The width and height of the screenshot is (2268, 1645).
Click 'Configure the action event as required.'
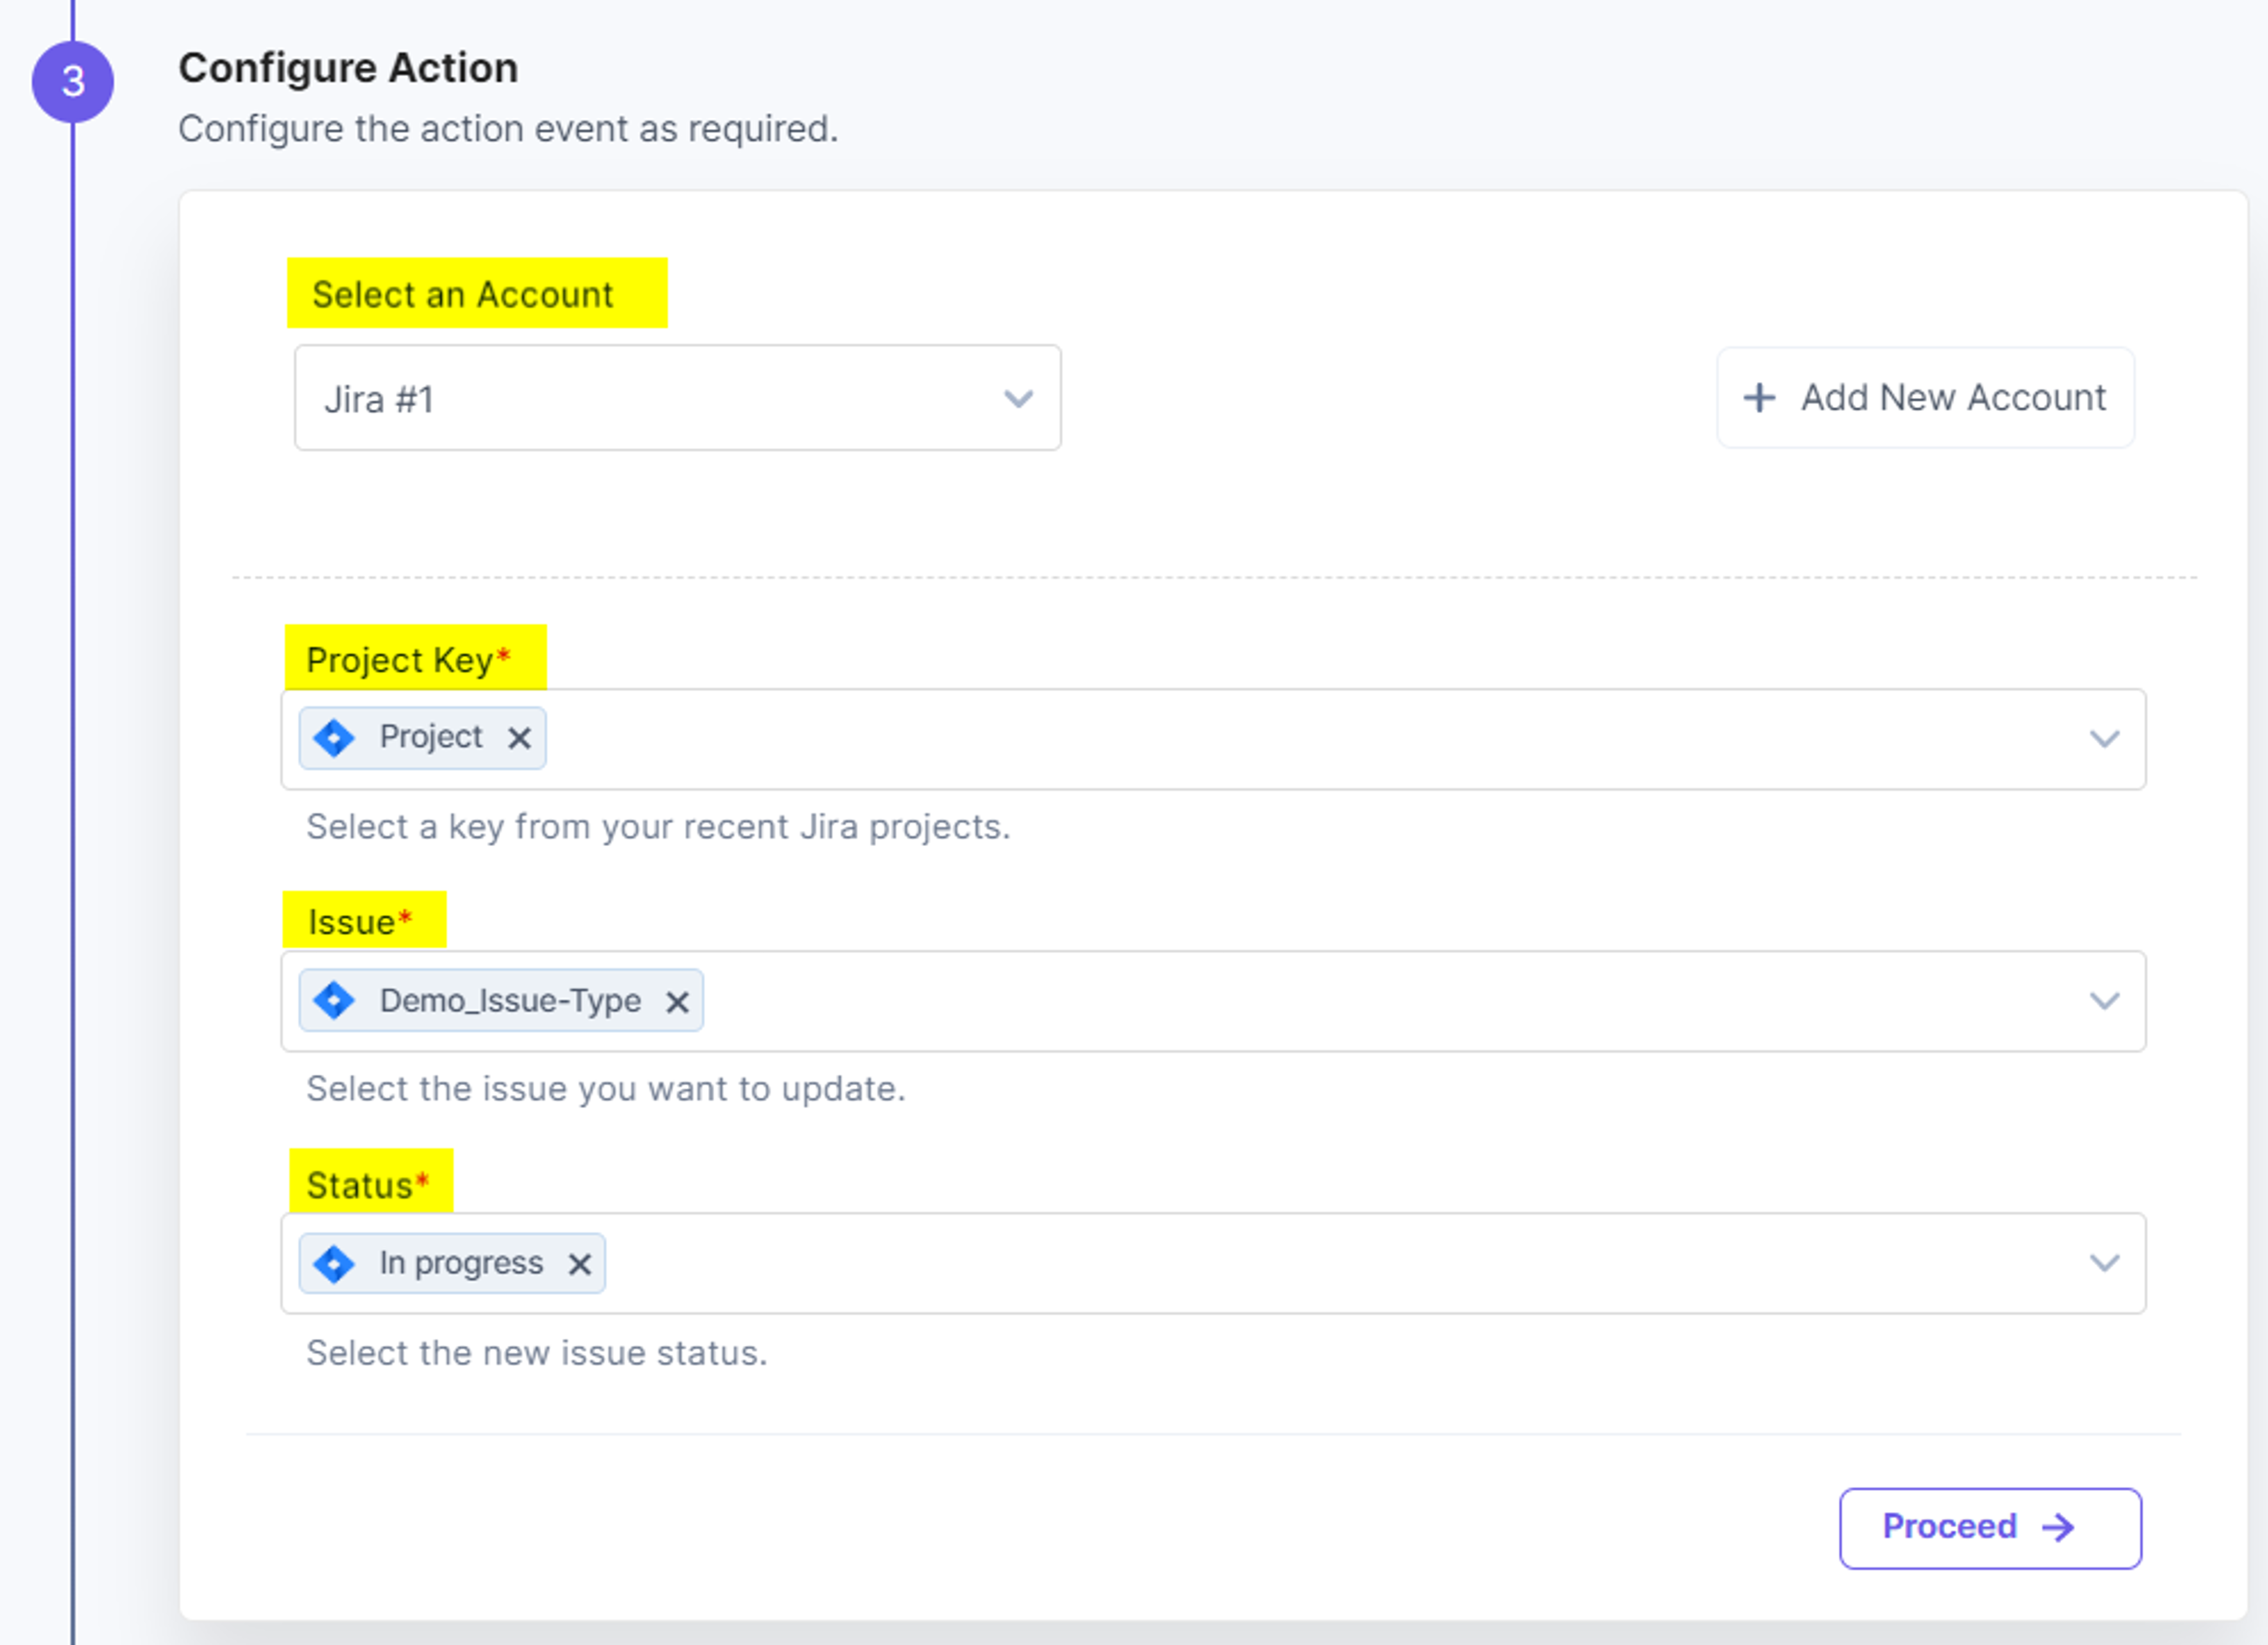point(508,129)
